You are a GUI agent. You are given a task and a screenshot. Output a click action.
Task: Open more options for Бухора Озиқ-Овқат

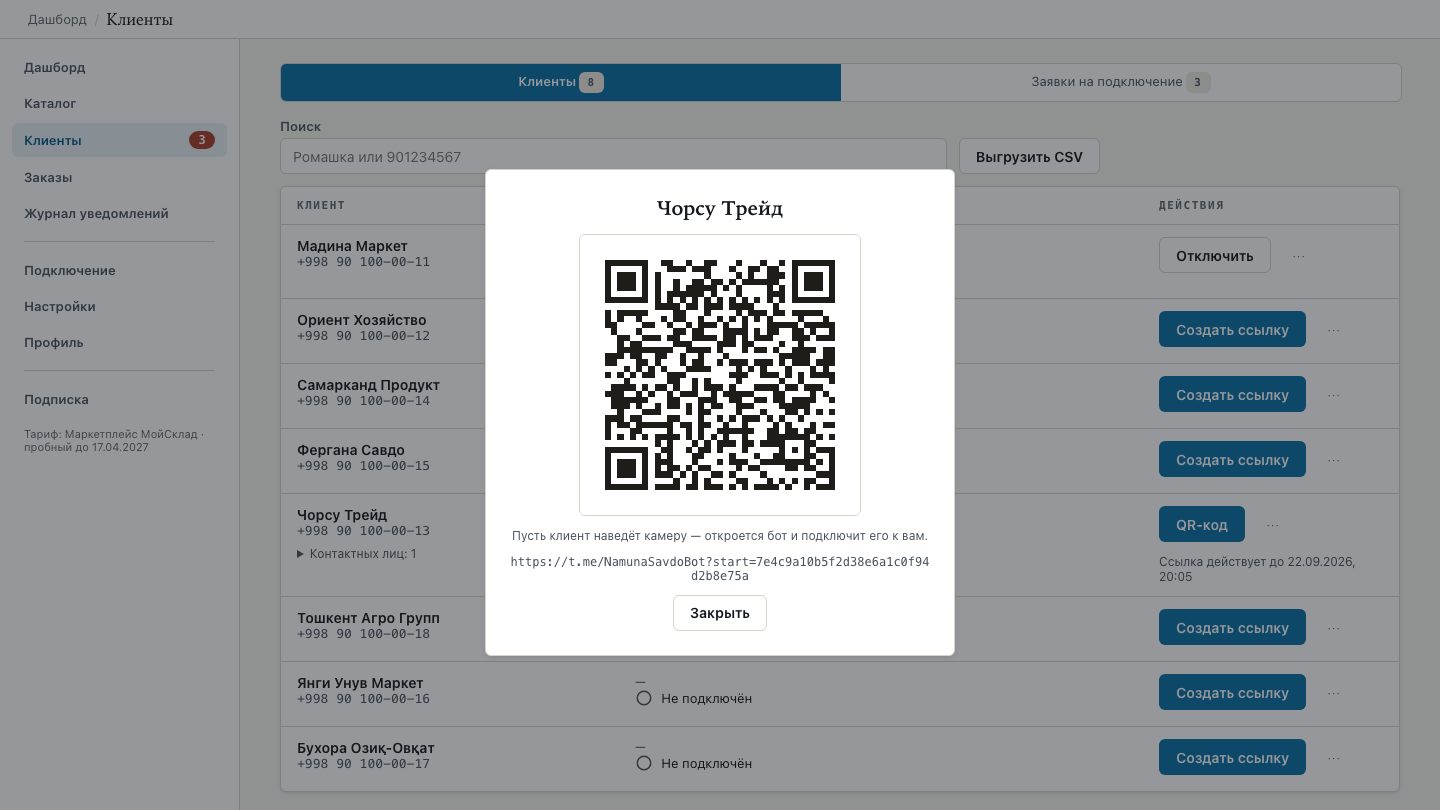point(1333,758)
